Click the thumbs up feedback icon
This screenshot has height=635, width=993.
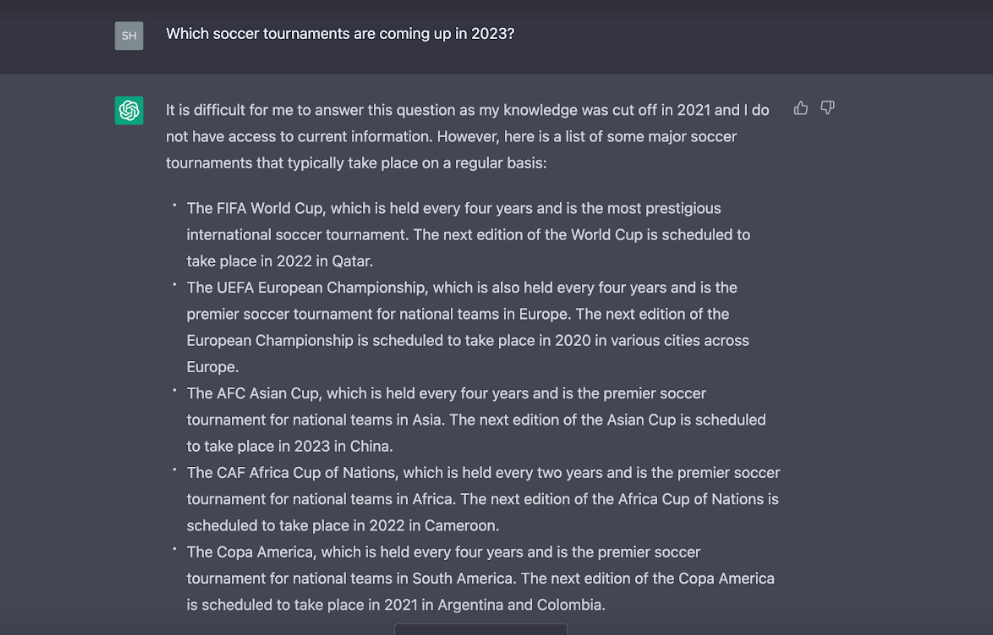pos(801,108)
